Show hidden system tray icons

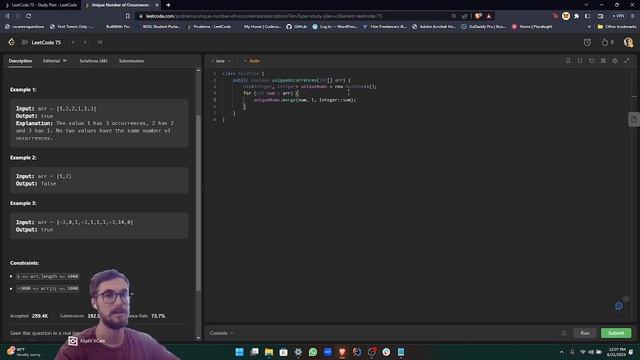(x=562, y=352)
